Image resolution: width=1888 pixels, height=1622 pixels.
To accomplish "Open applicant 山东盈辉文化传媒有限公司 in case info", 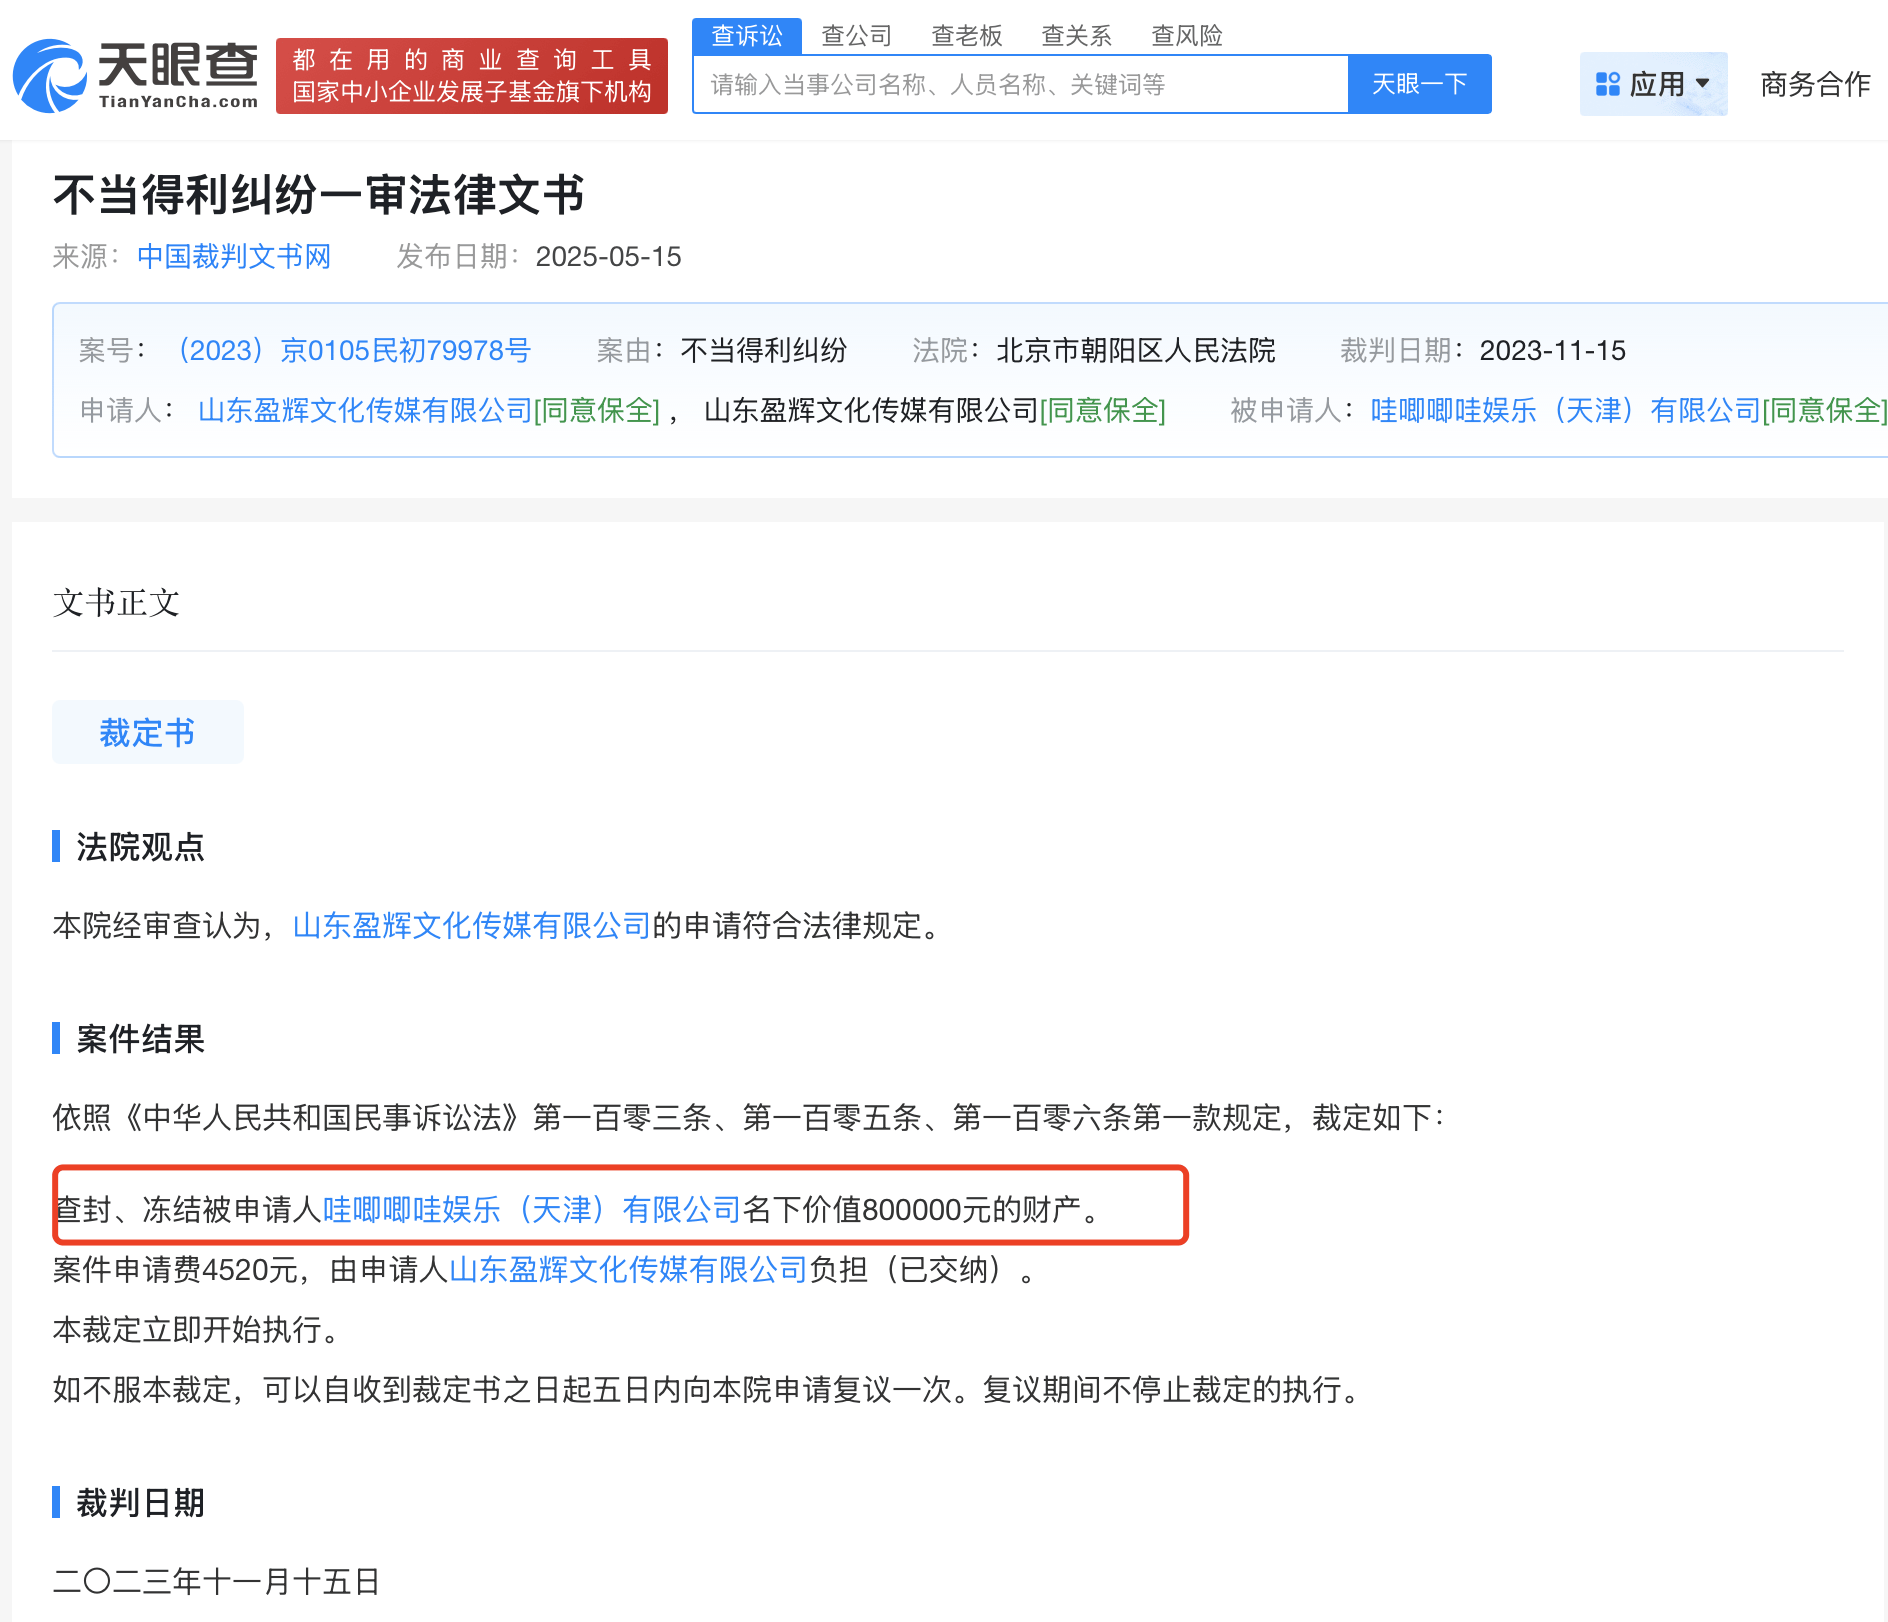I will pyautogui.click(x=365, y=410).
